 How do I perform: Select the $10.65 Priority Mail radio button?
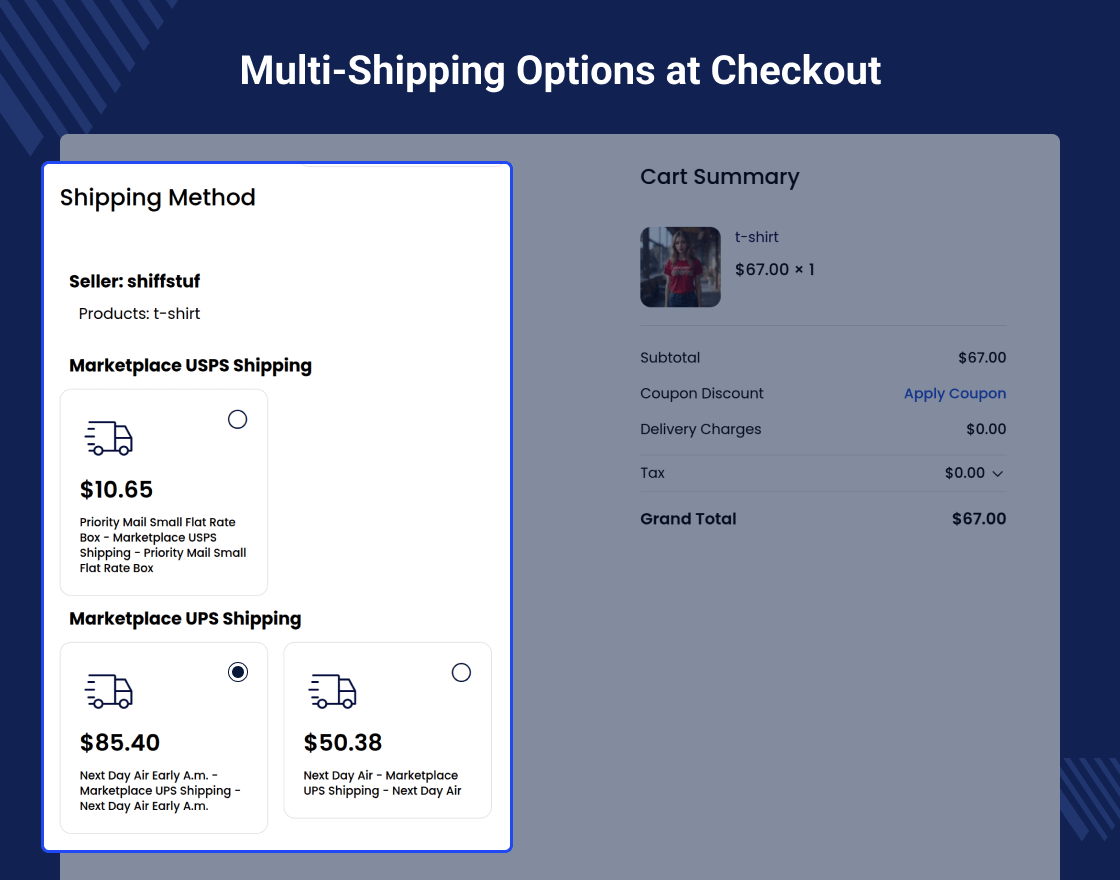coord(237,420)
